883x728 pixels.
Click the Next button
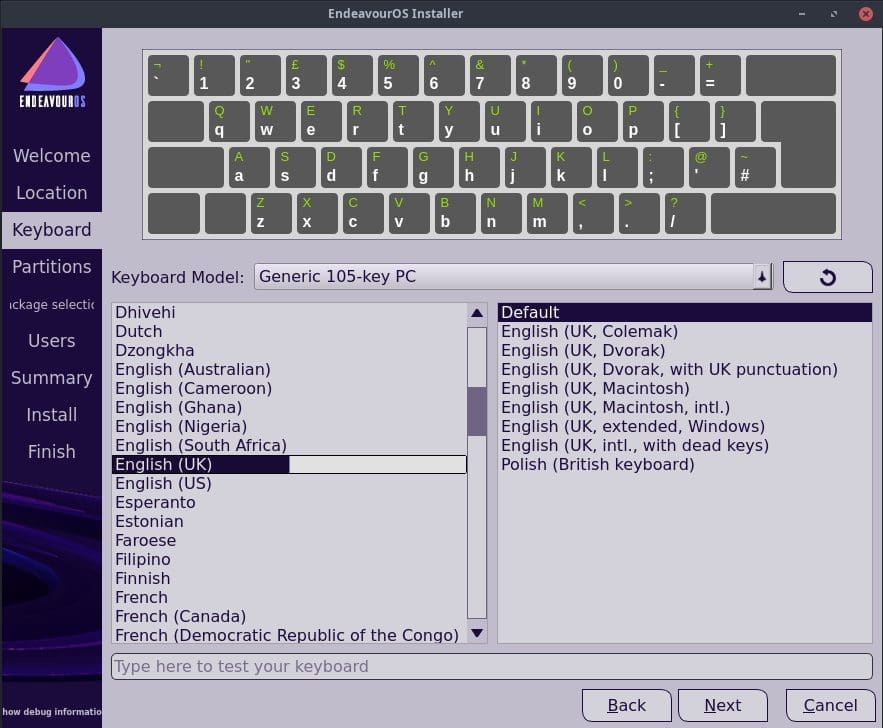(x=723, y=705)
